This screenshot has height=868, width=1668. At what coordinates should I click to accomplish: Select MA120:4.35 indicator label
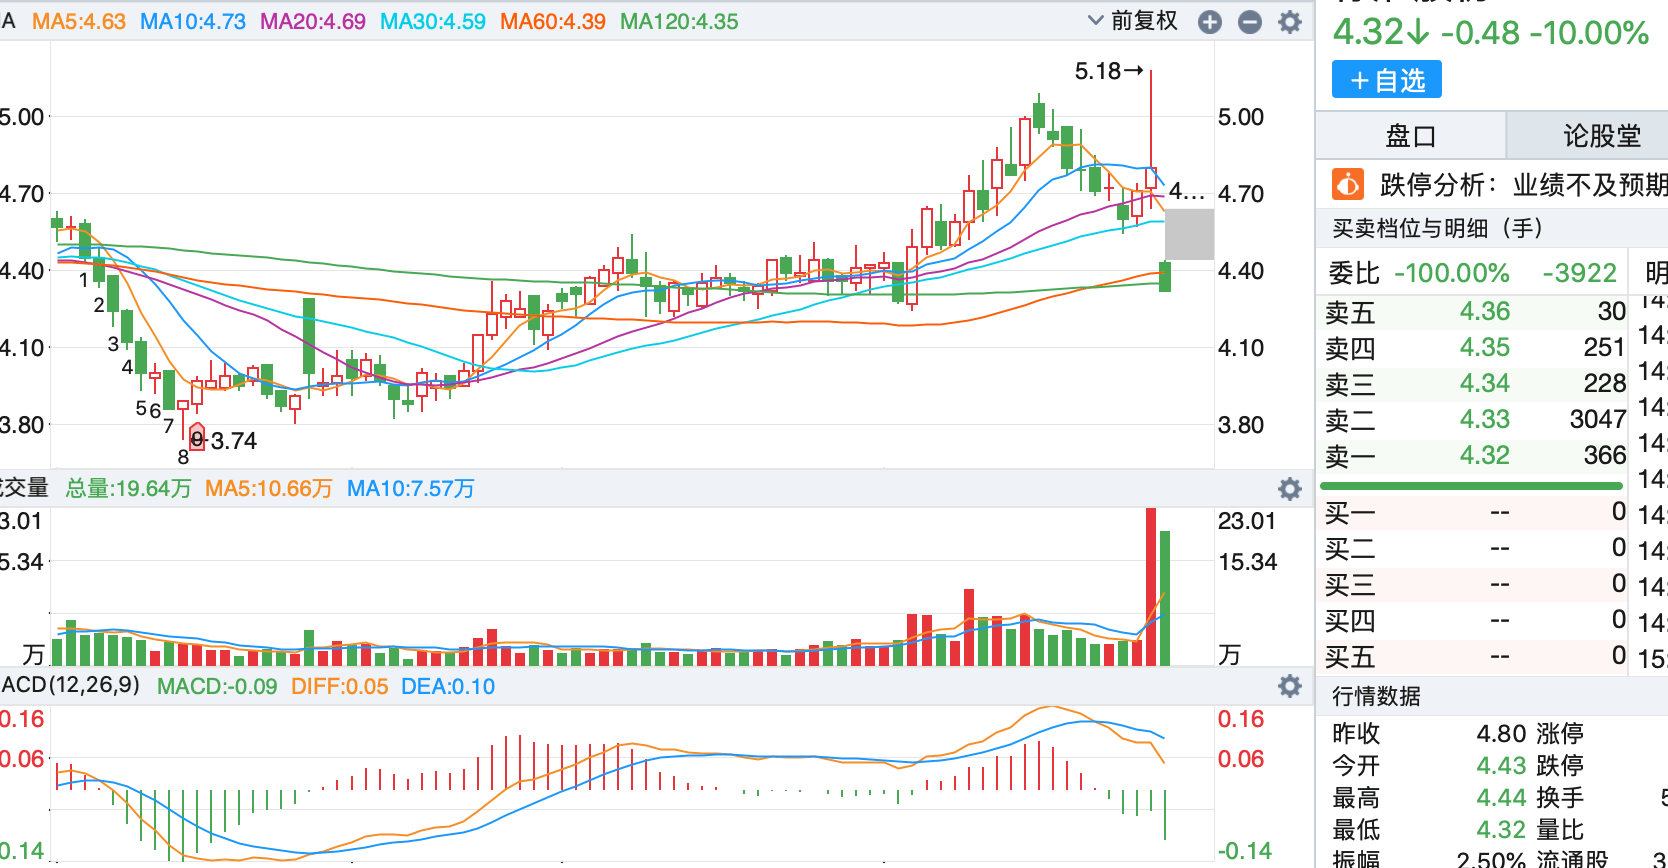[679, 21]
